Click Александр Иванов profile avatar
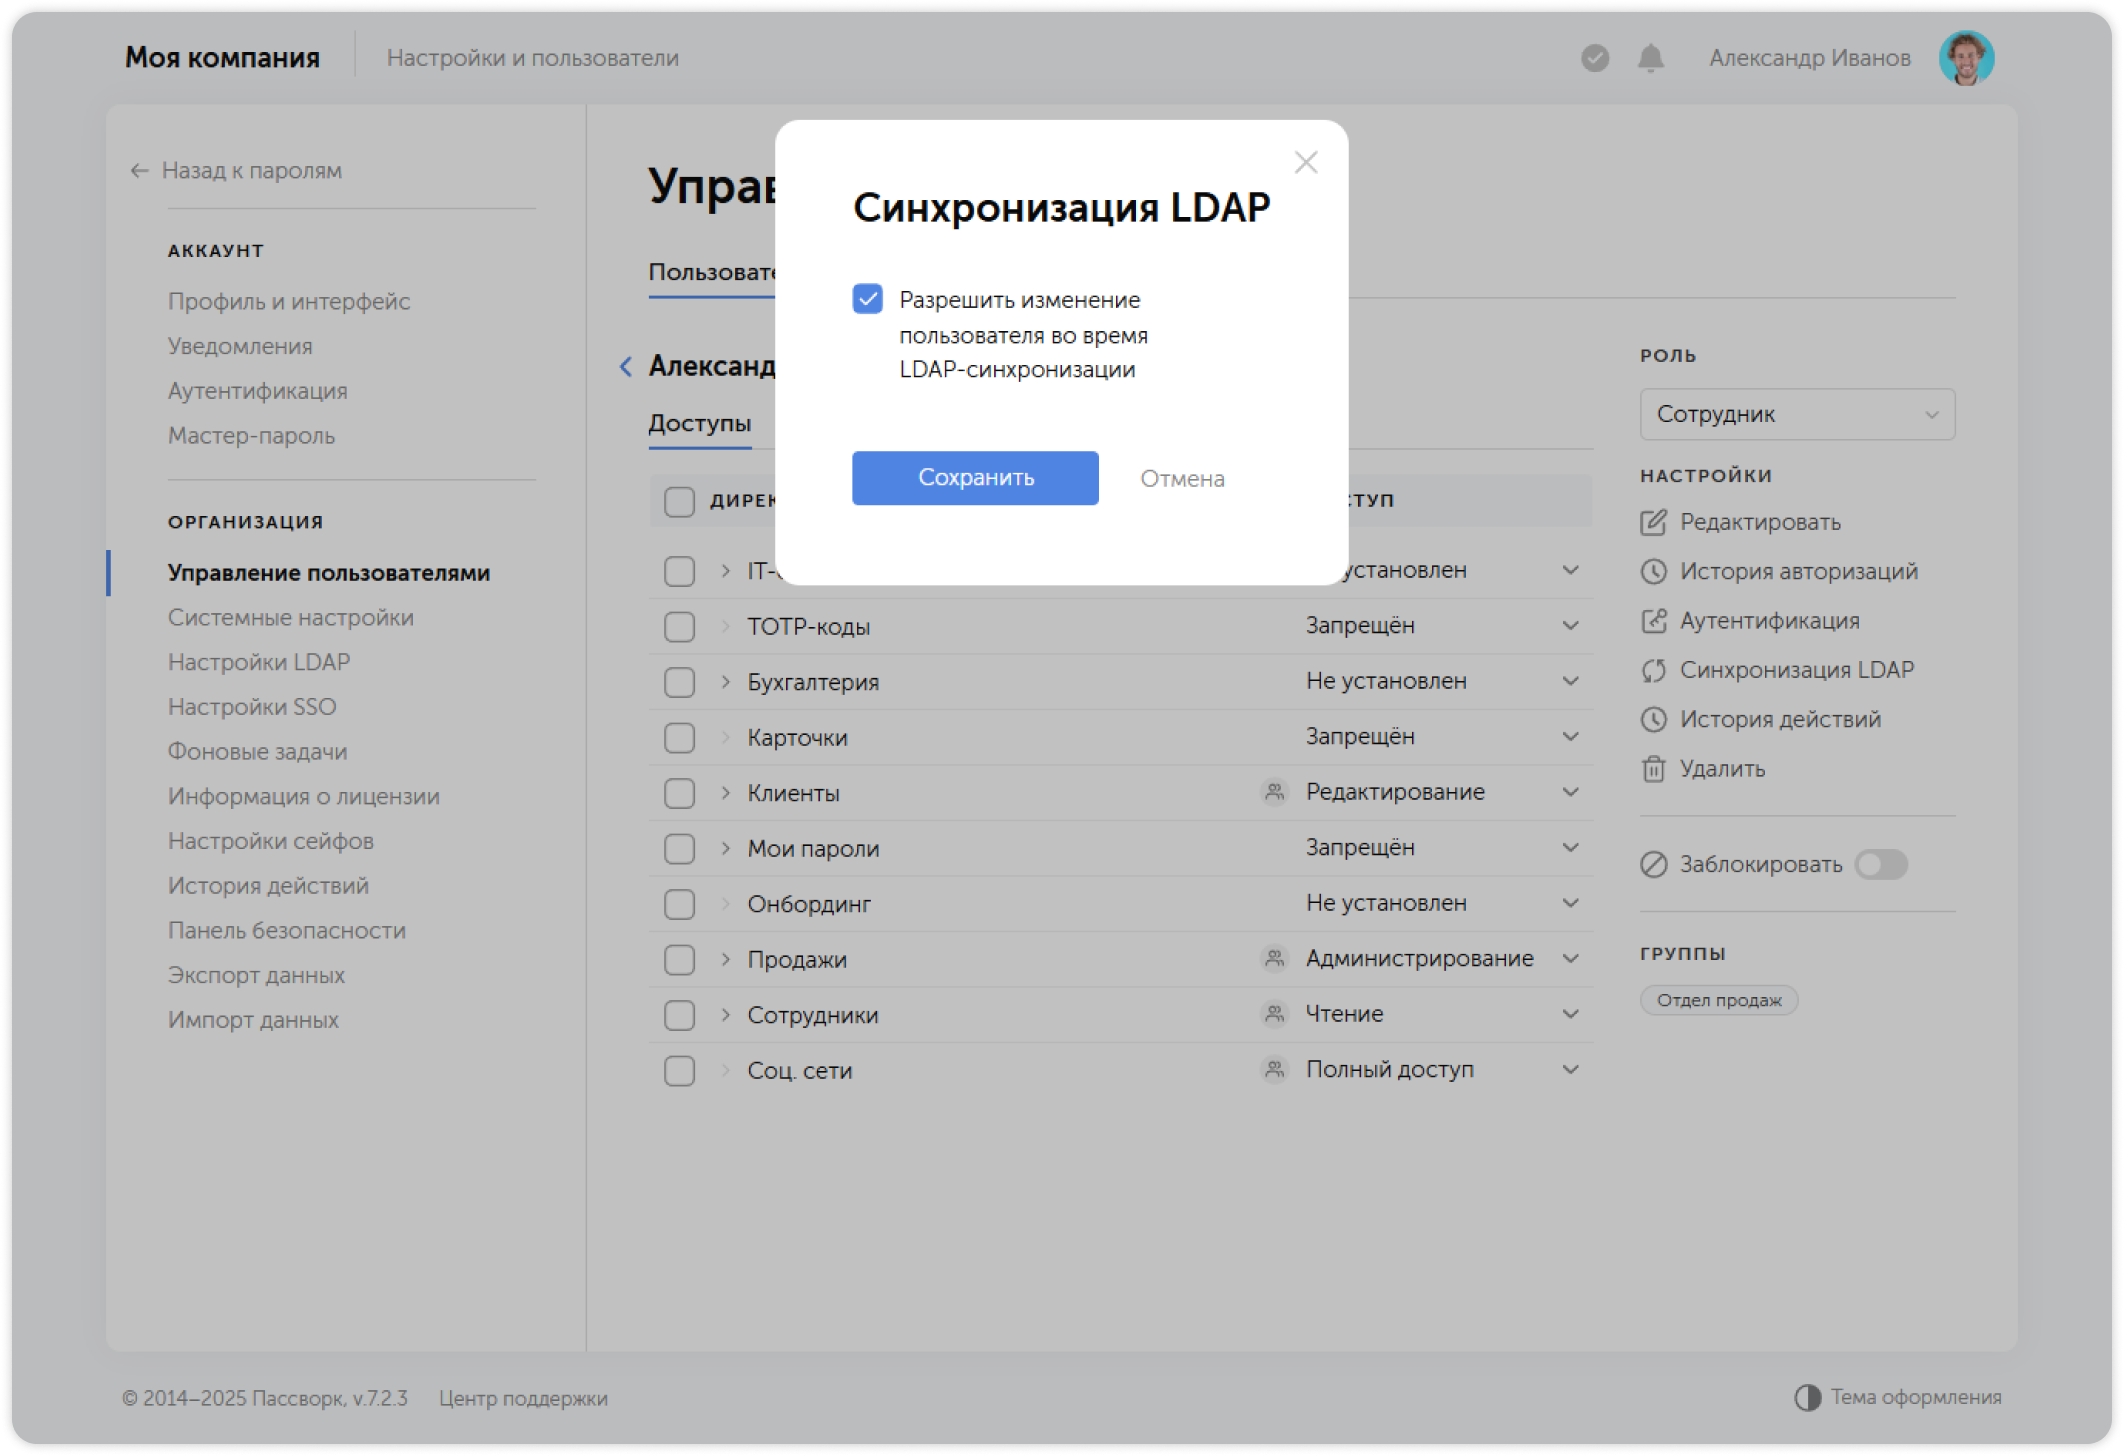 click(1965, 59)
